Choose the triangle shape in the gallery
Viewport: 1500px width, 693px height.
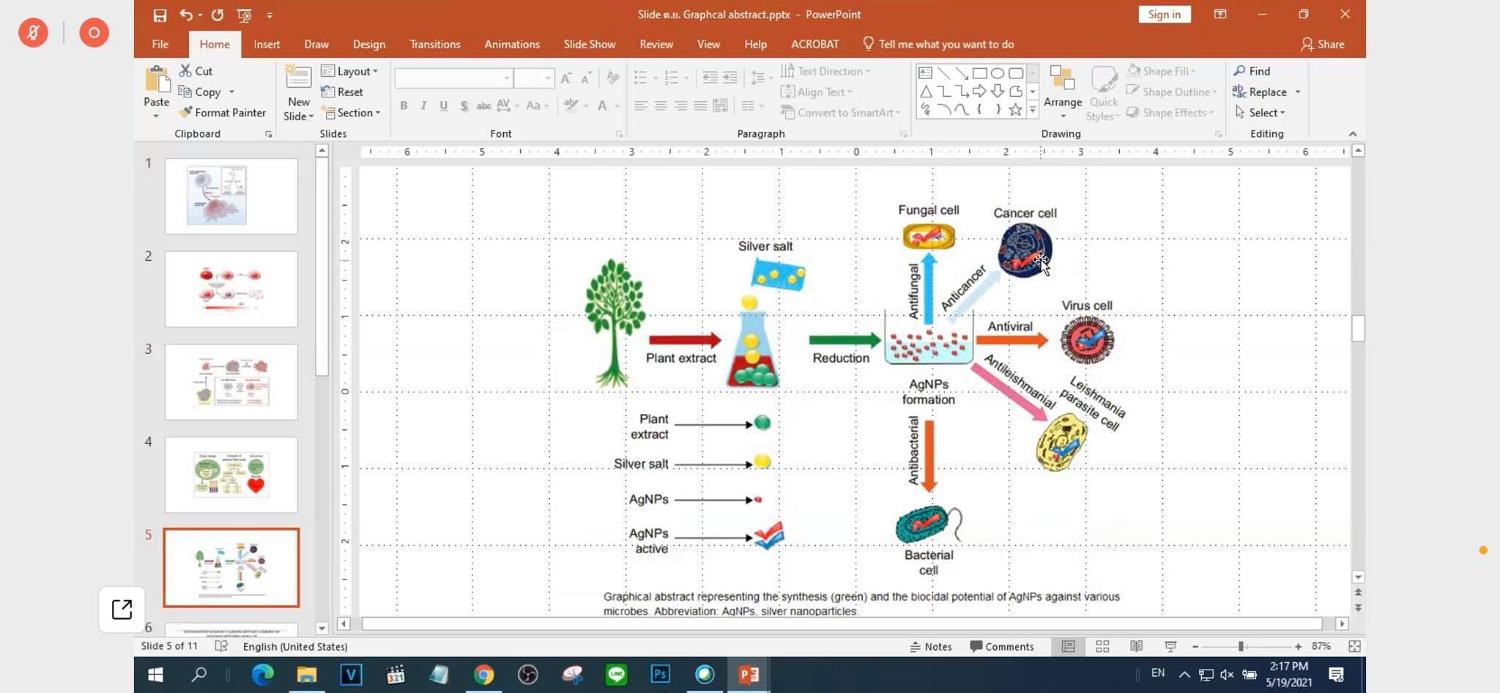926,91
